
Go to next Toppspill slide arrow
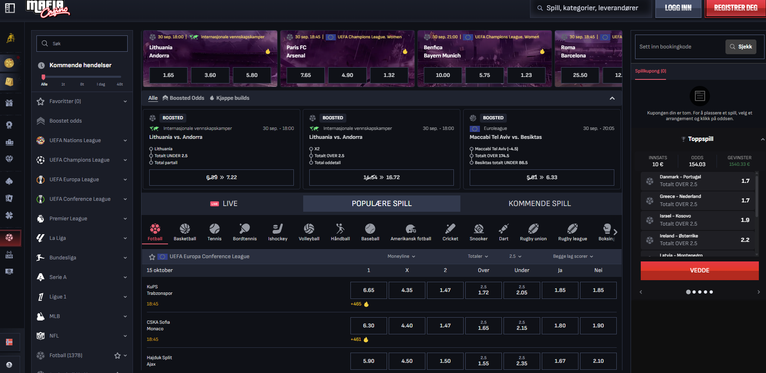tap(759, 292)
